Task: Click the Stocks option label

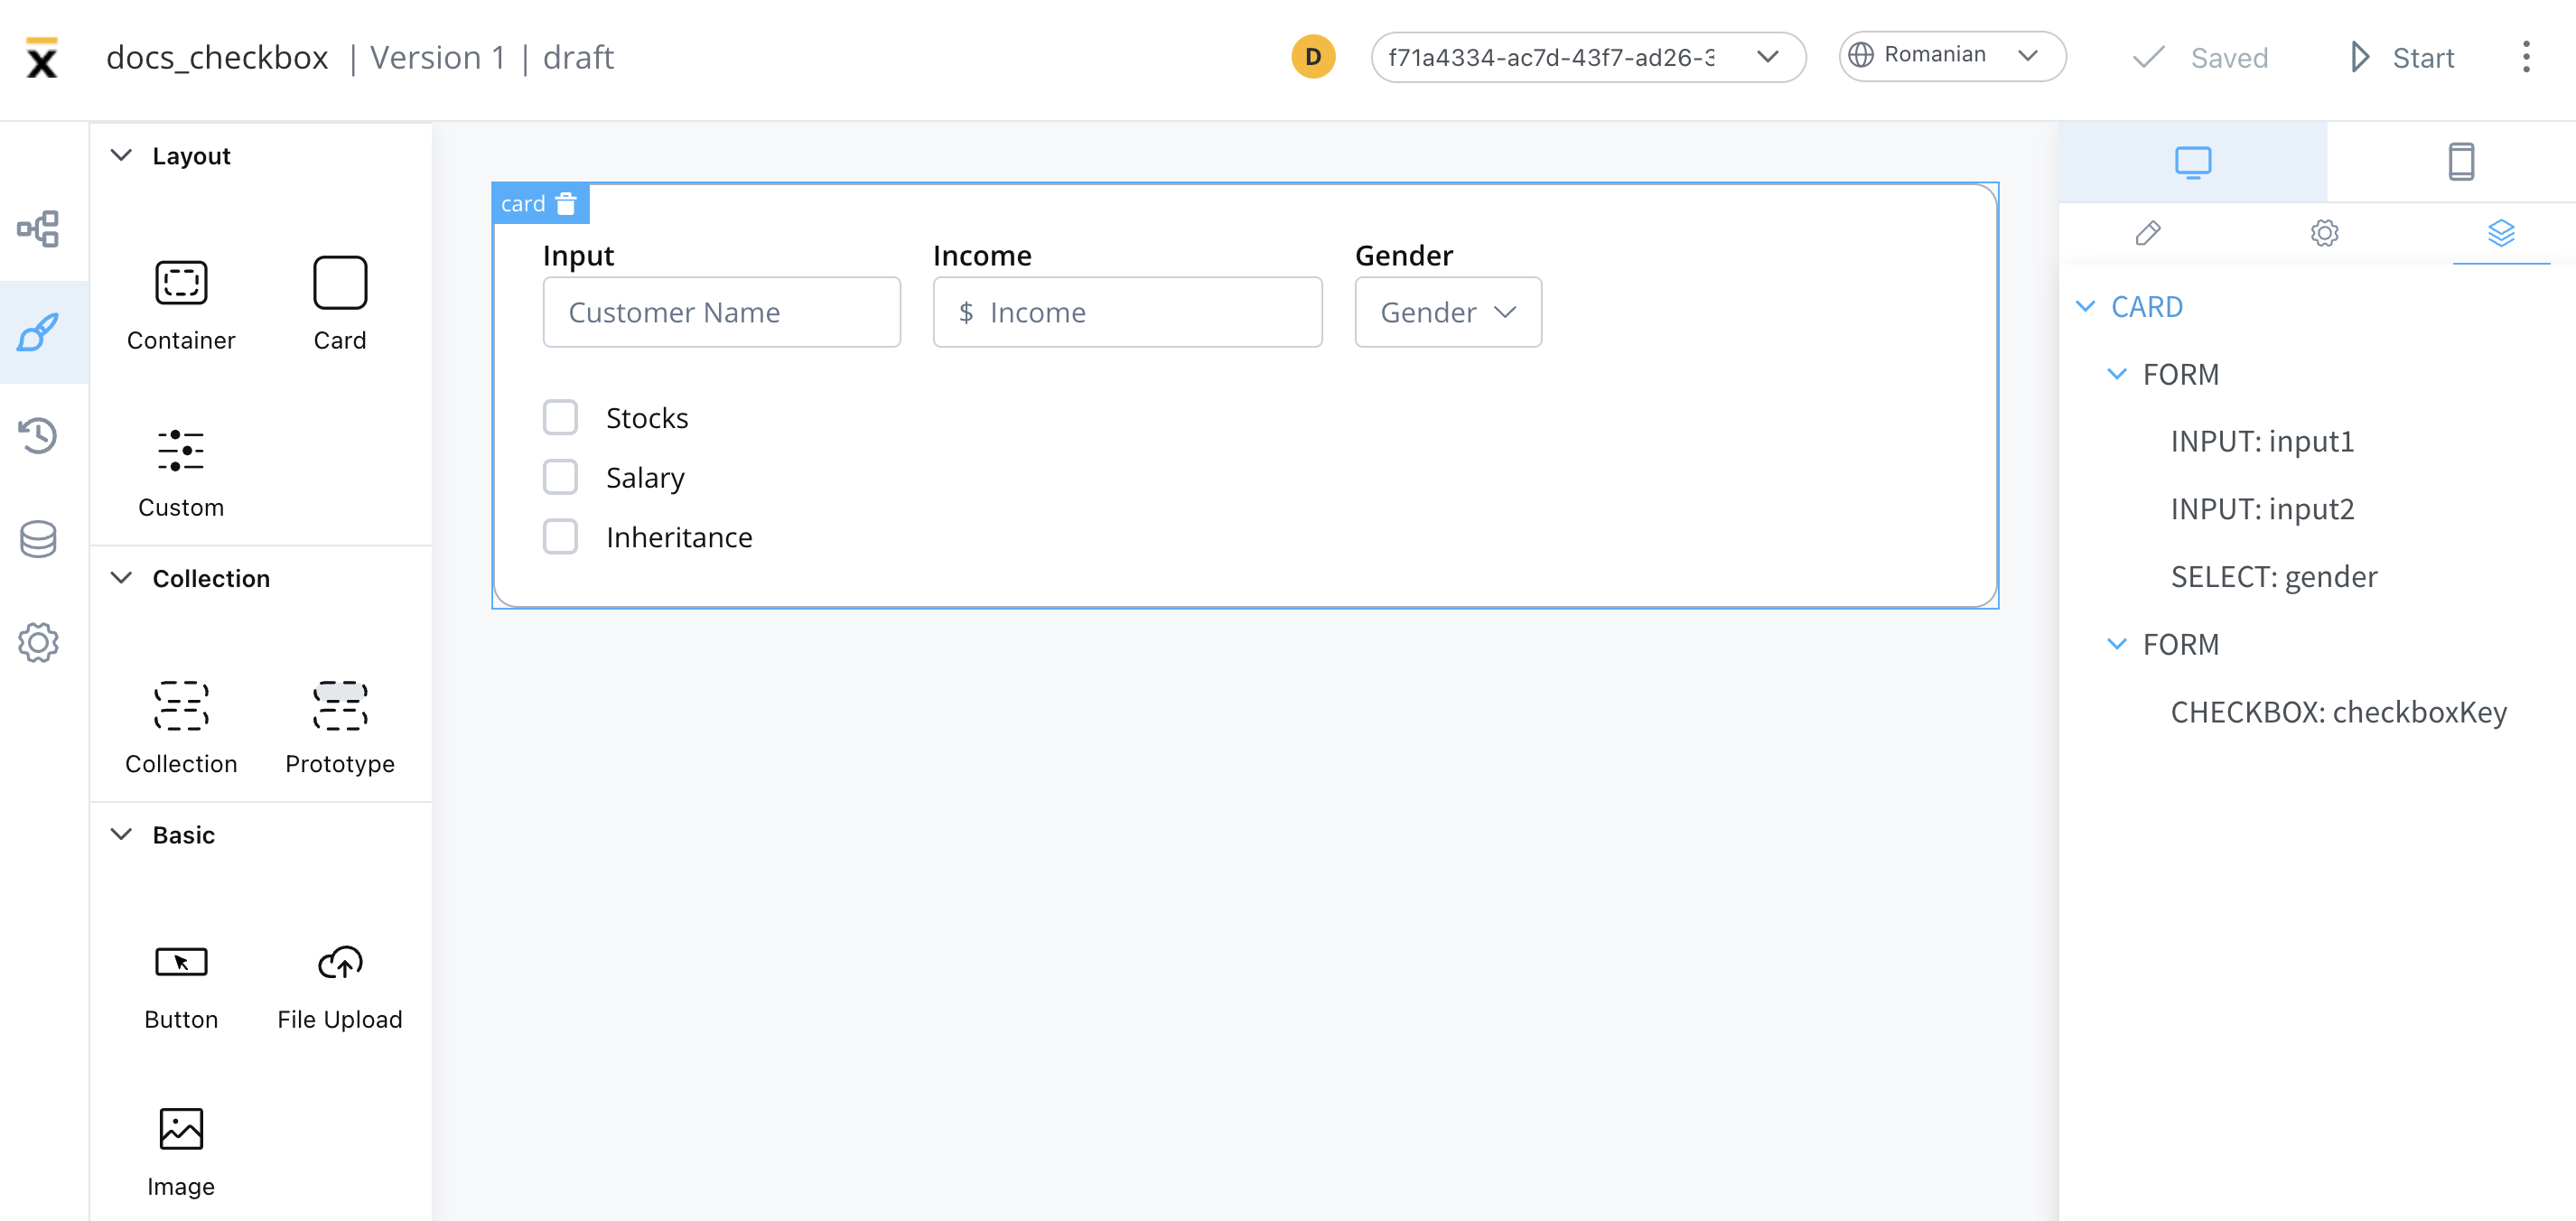Action: pyautogui.click(x=647, y=418)
